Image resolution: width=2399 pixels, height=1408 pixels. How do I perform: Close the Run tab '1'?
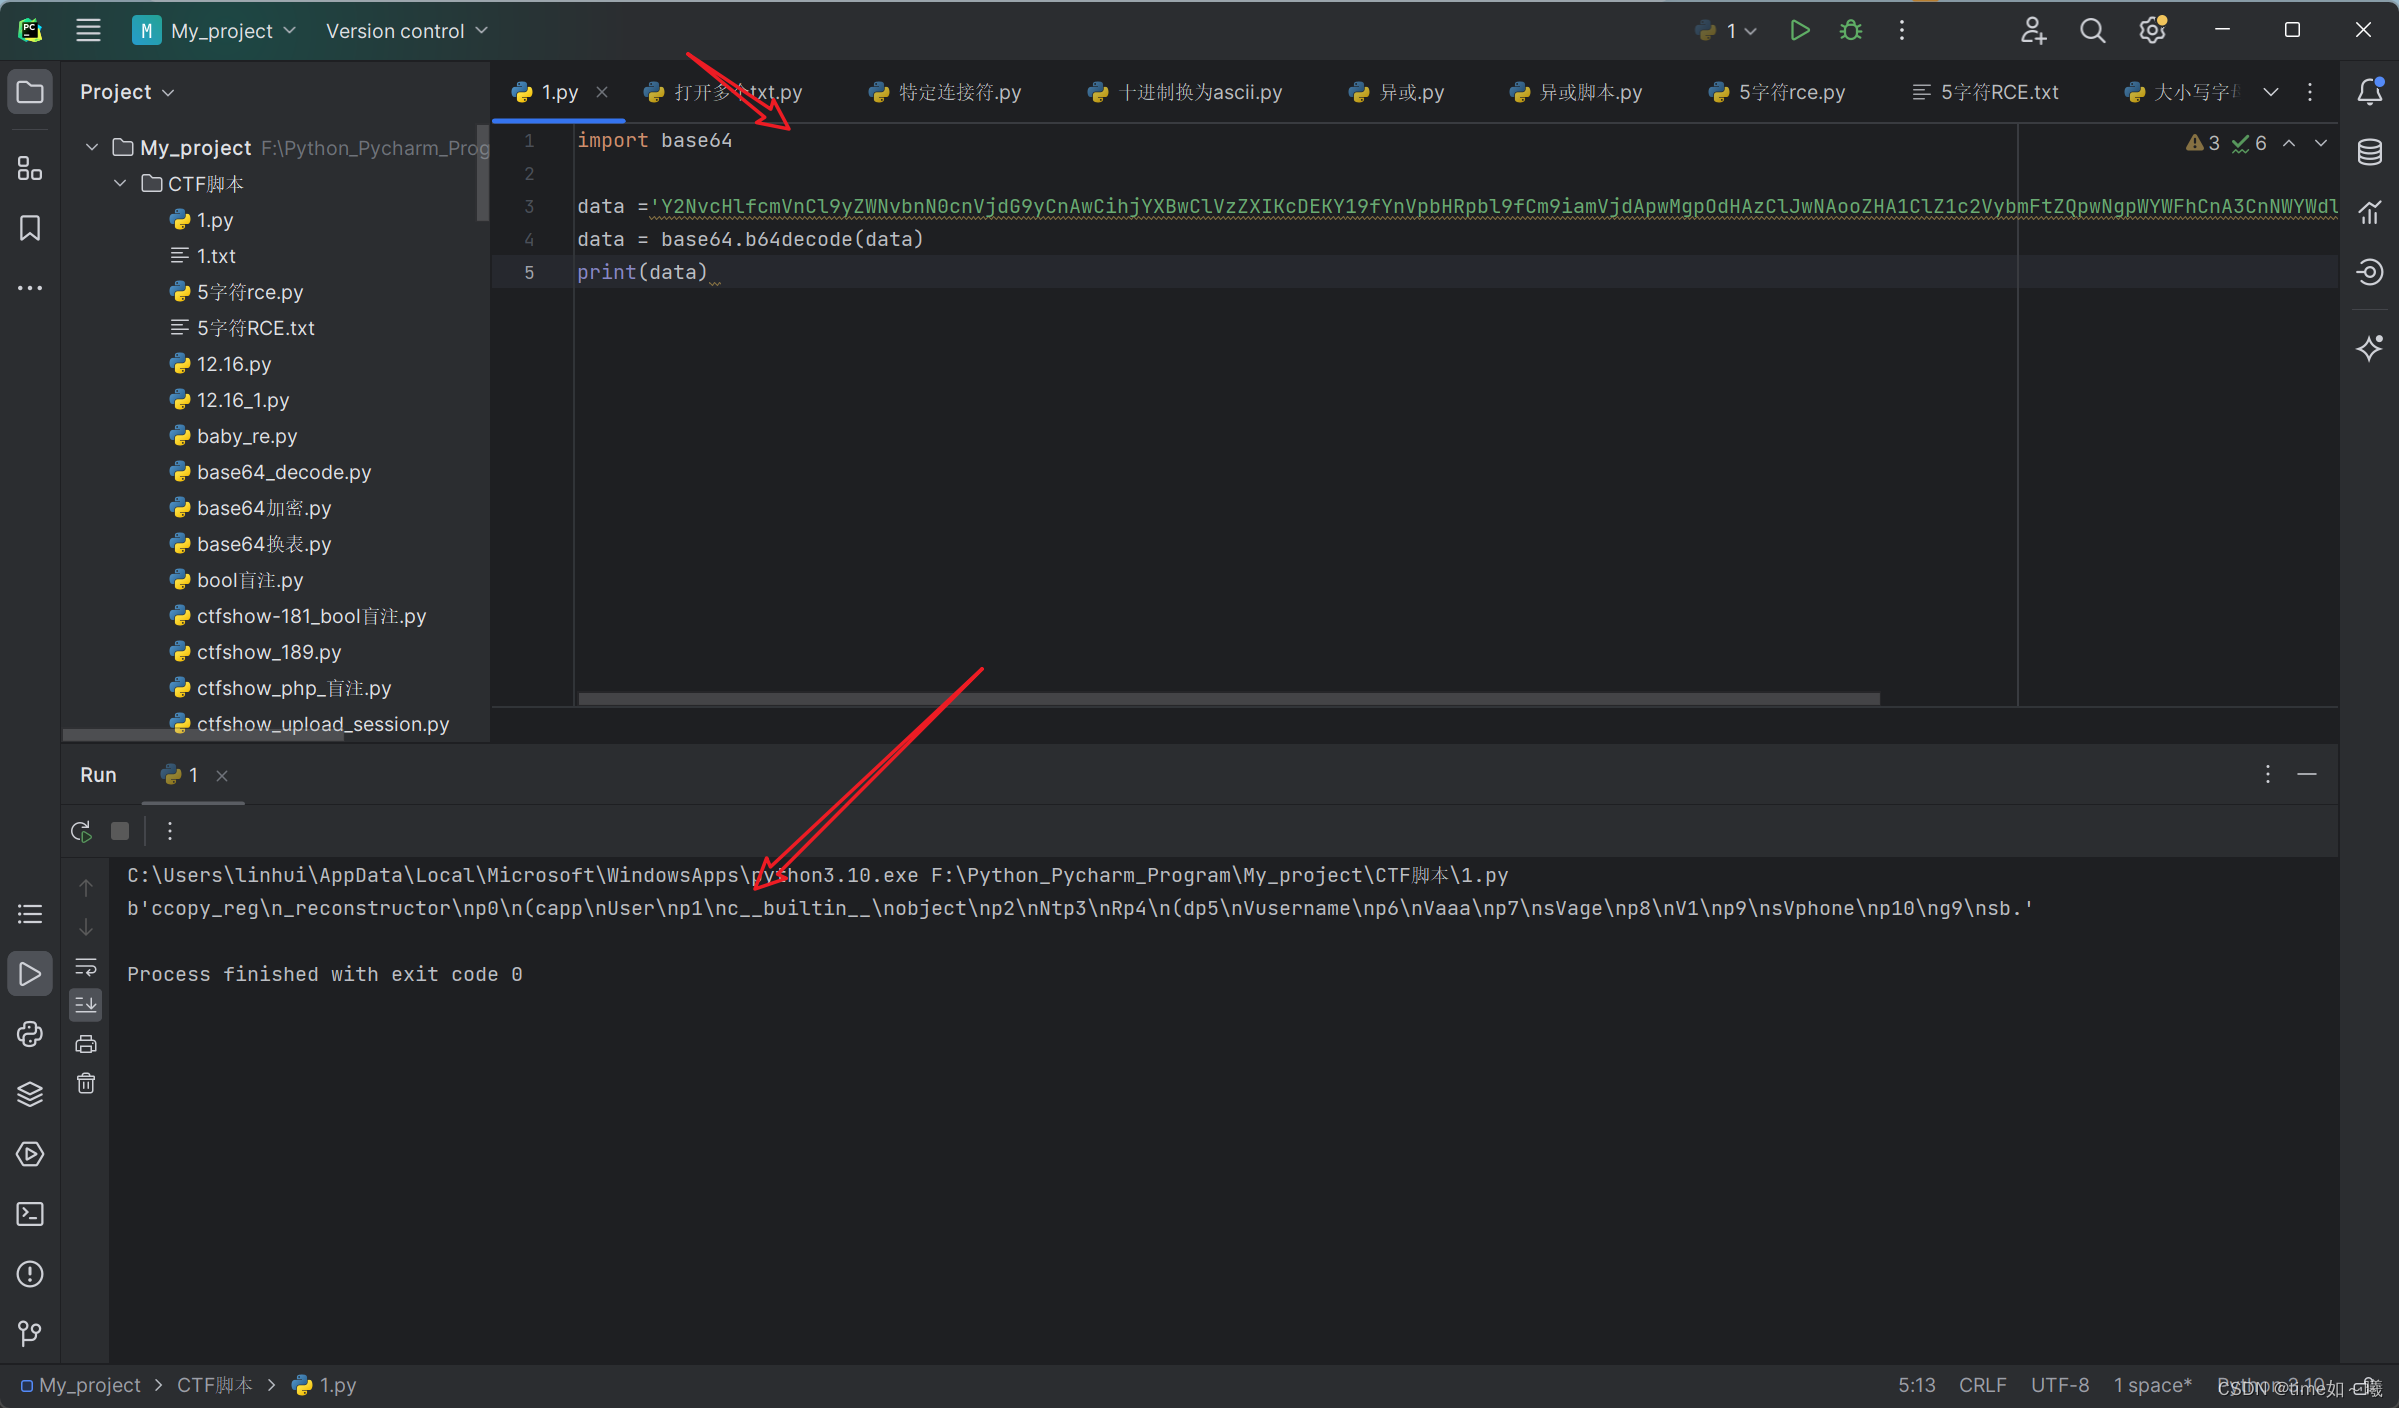[222, 775]
